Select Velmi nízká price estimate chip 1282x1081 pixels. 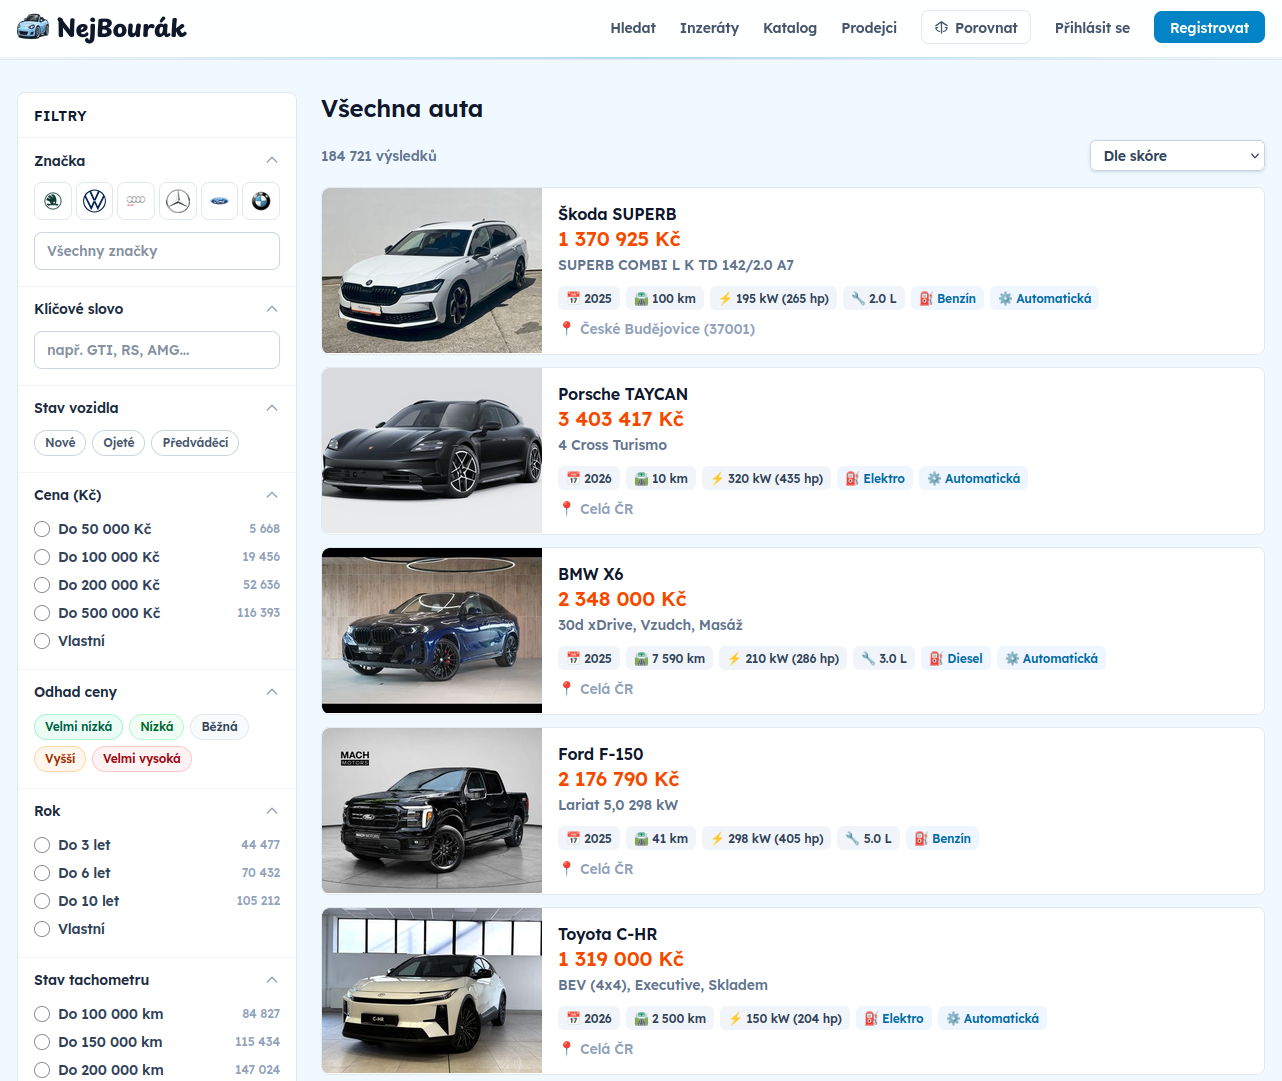[x=79, y=727]
